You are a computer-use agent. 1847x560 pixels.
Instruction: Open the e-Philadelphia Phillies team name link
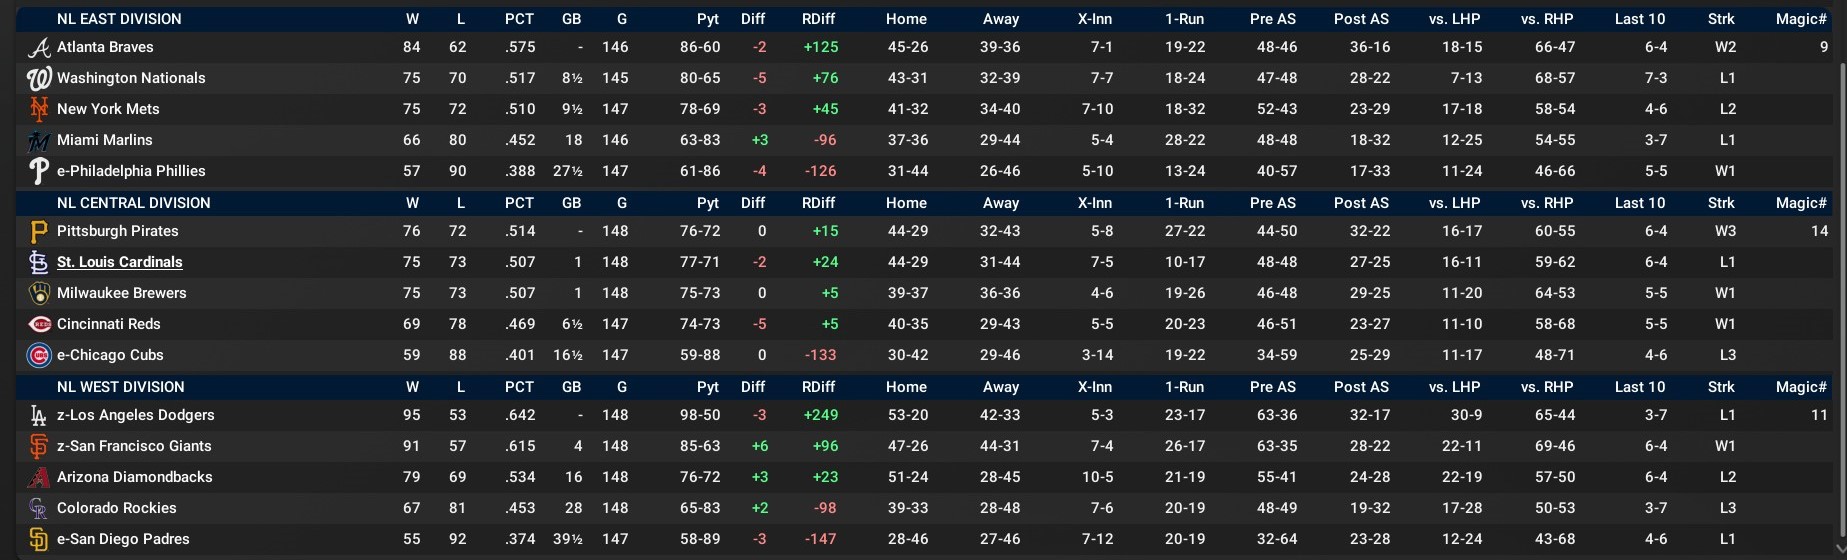pos(131,171)
